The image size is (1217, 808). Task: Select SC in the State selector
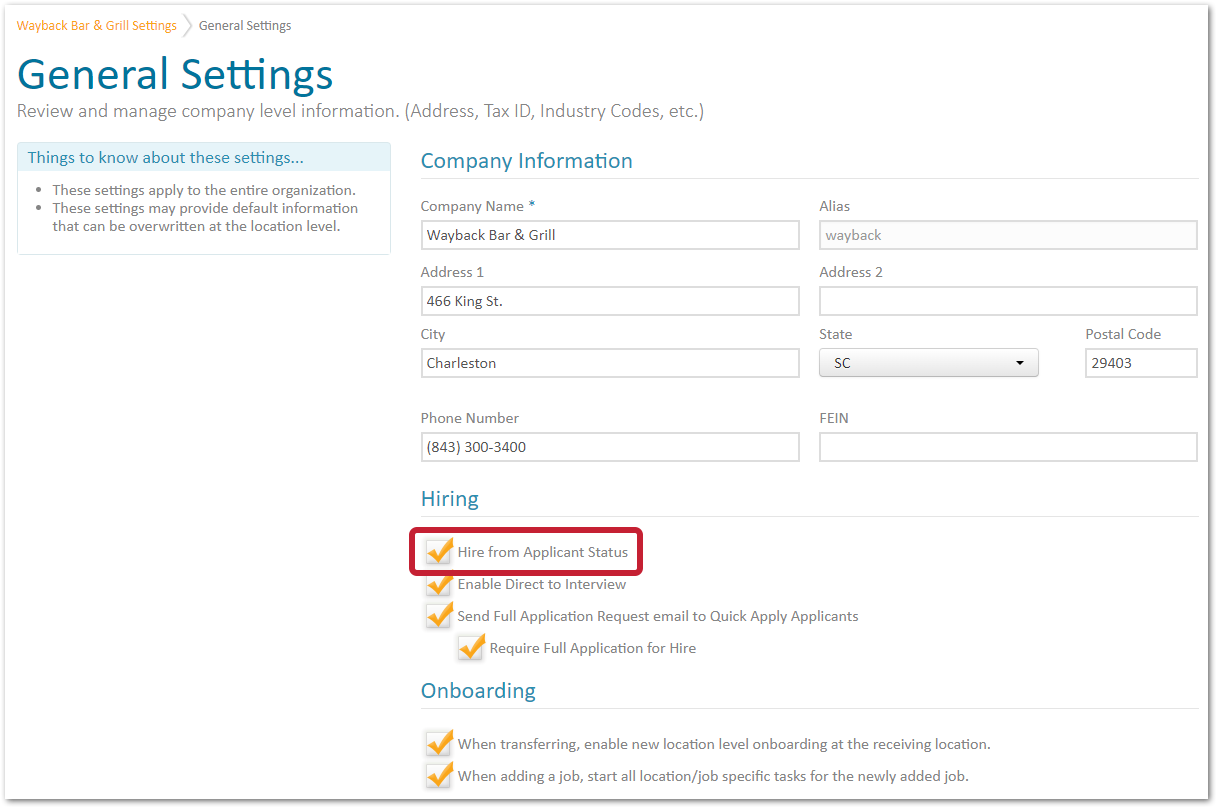click(928, 362)
